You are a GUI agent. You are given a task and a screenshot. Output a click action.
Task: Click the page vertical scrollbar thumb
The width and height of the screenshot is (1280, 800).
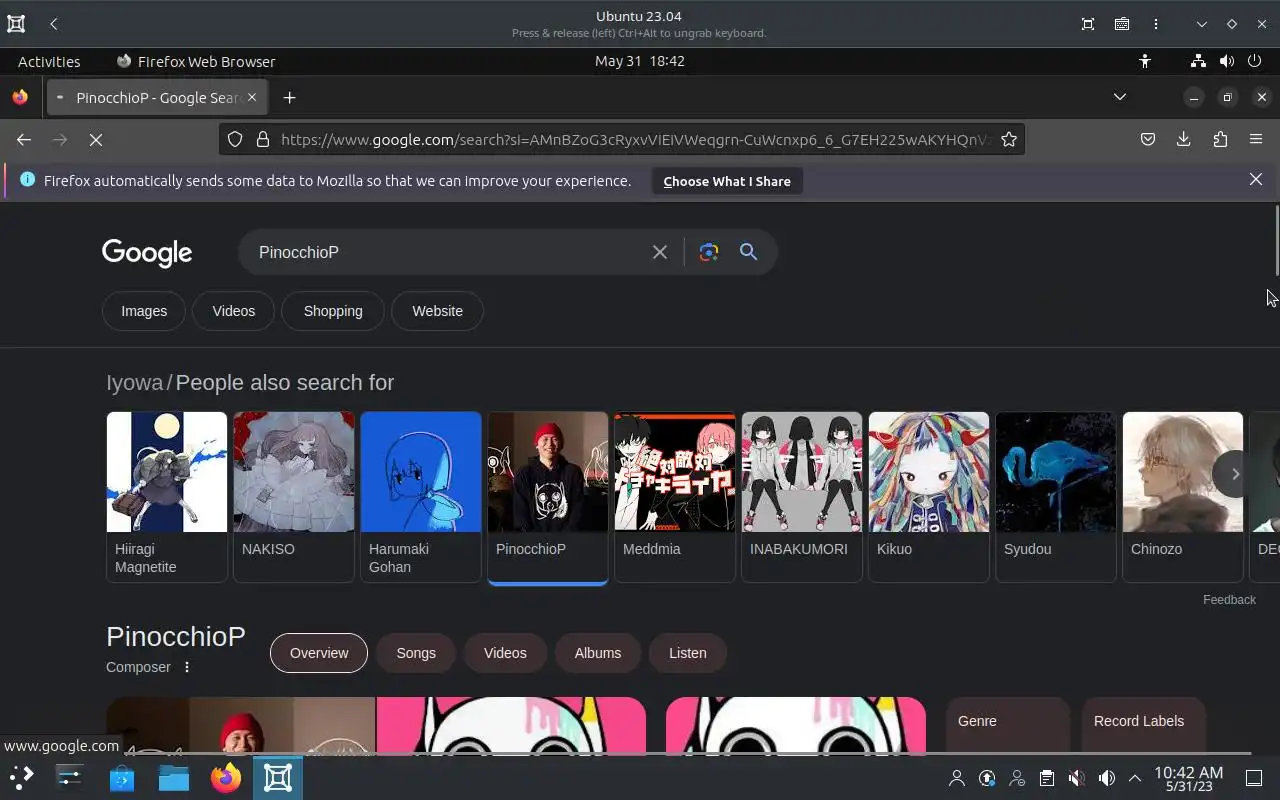click(x=1276, y=239)
